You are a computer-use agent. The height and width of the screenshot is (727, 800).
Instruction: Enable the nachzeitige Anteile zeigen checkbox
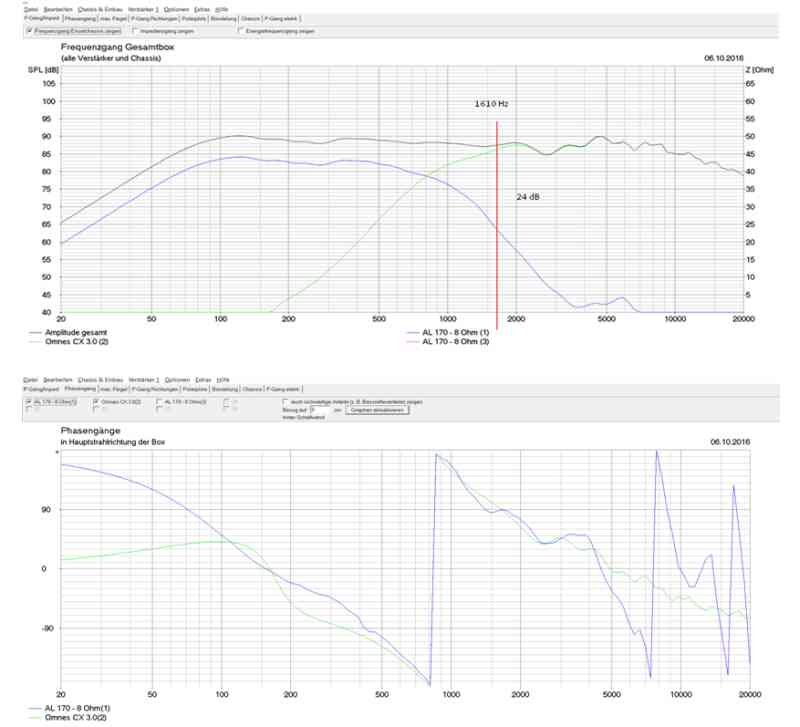click(x=285, y=402)
